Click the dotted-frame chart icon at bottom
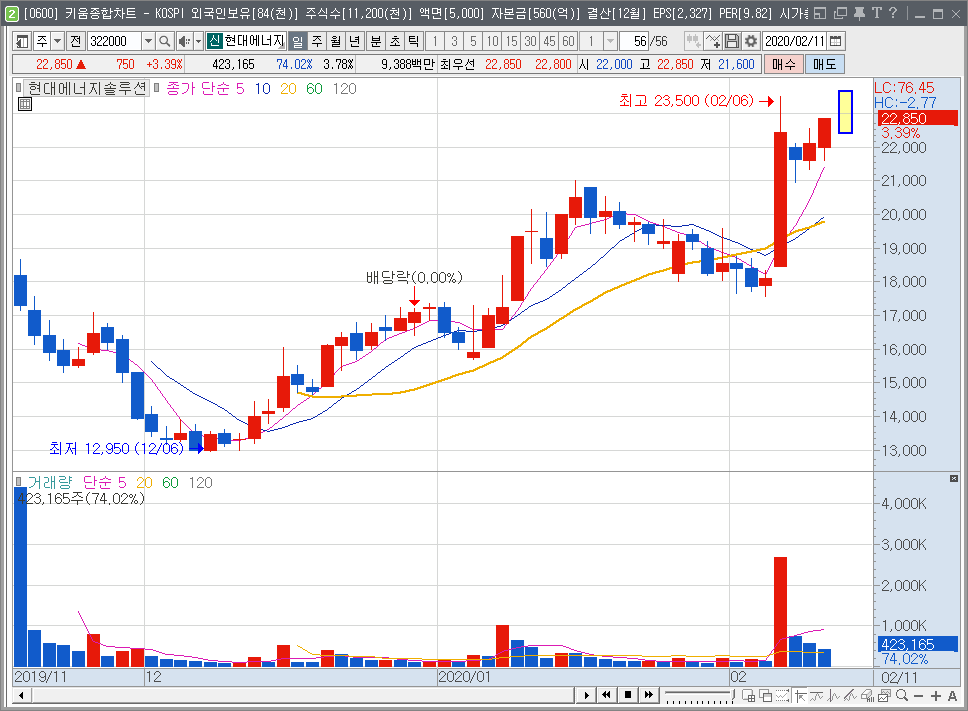The width and height of the screenshot is (968, 711). 783,696
